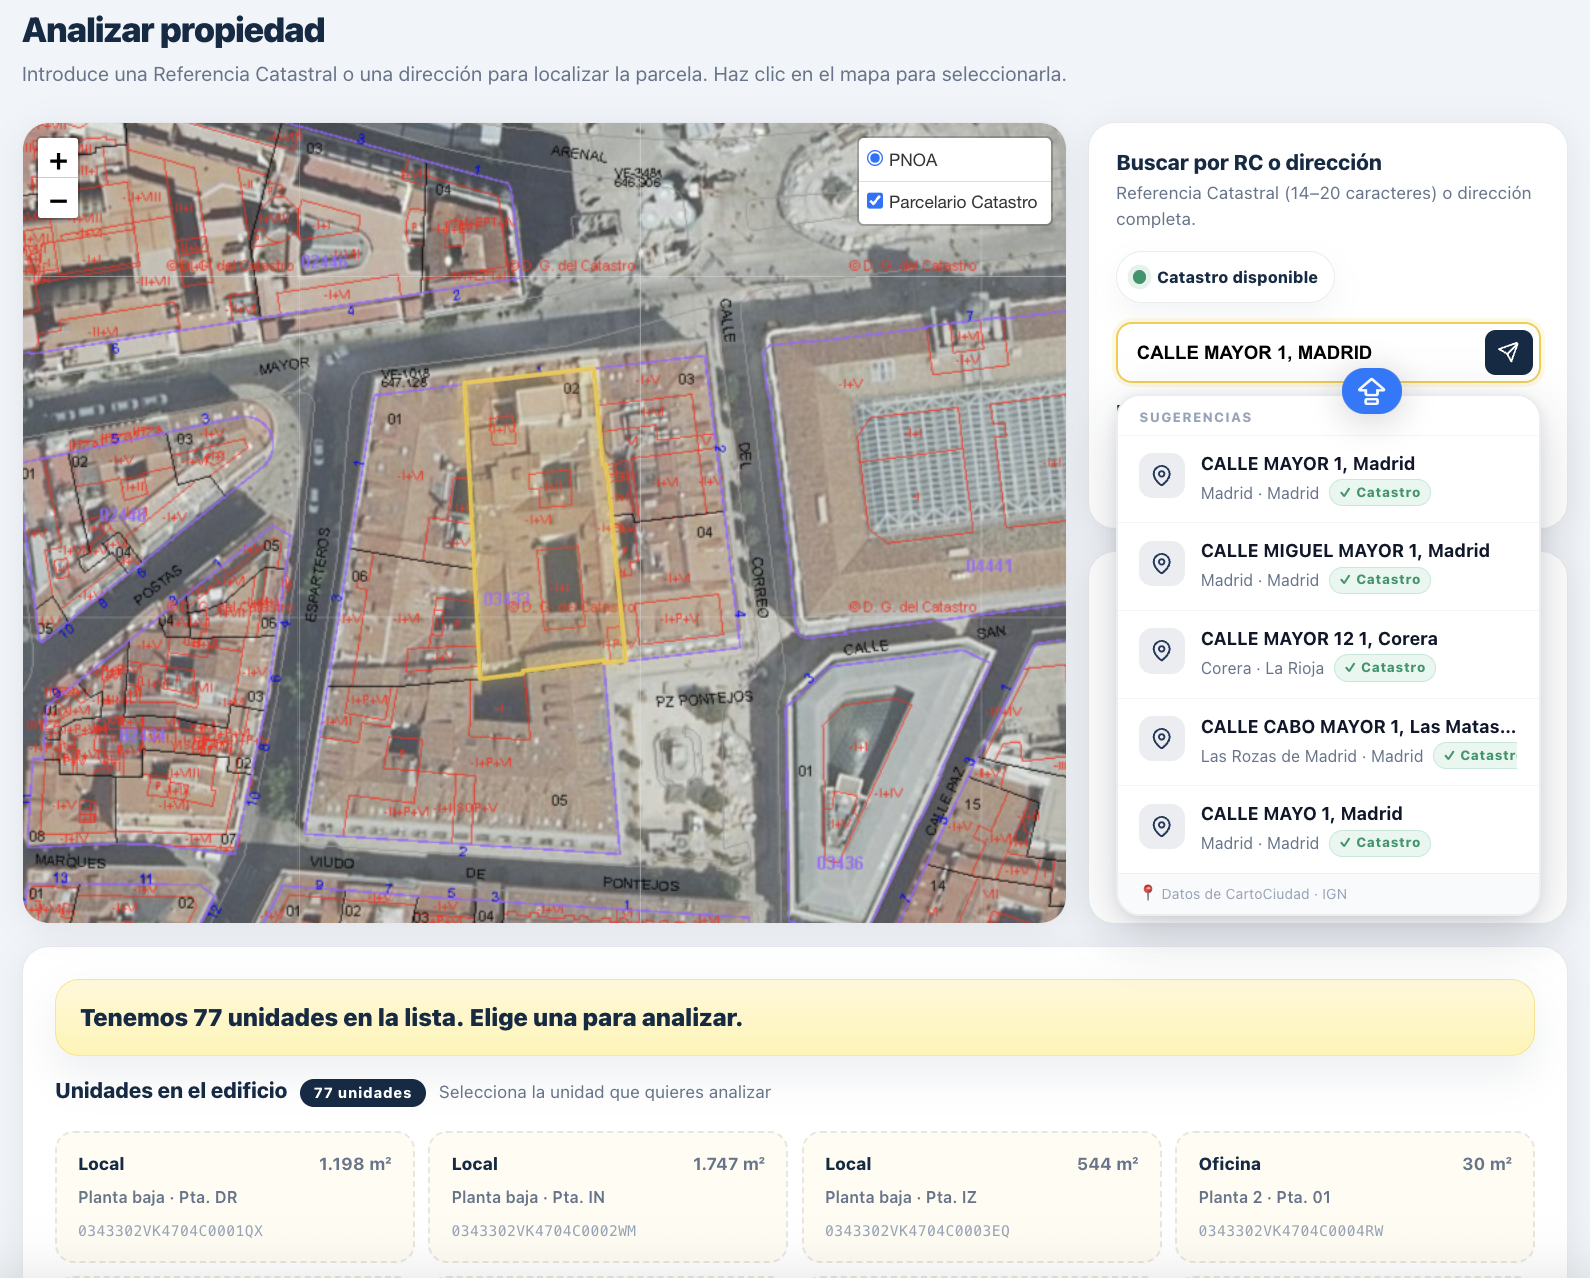Click reference 0343302VK4704C0004RW
The height and width of the screenshot is (1278, 1590).
[x=1291, y=1231]
